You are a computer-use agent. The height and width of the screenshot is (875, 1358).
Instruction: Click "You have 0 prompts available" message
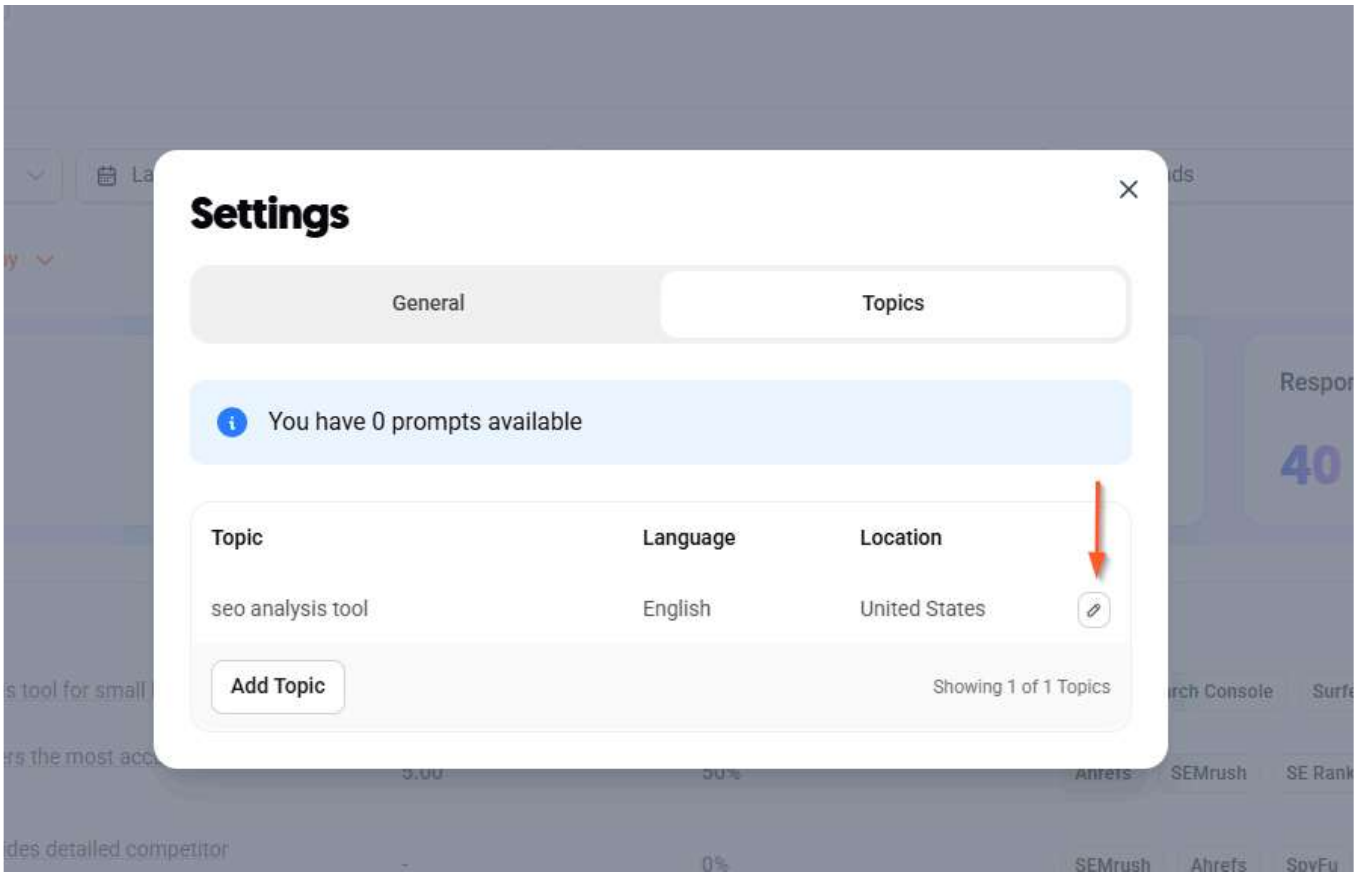(x=425, y=422)
